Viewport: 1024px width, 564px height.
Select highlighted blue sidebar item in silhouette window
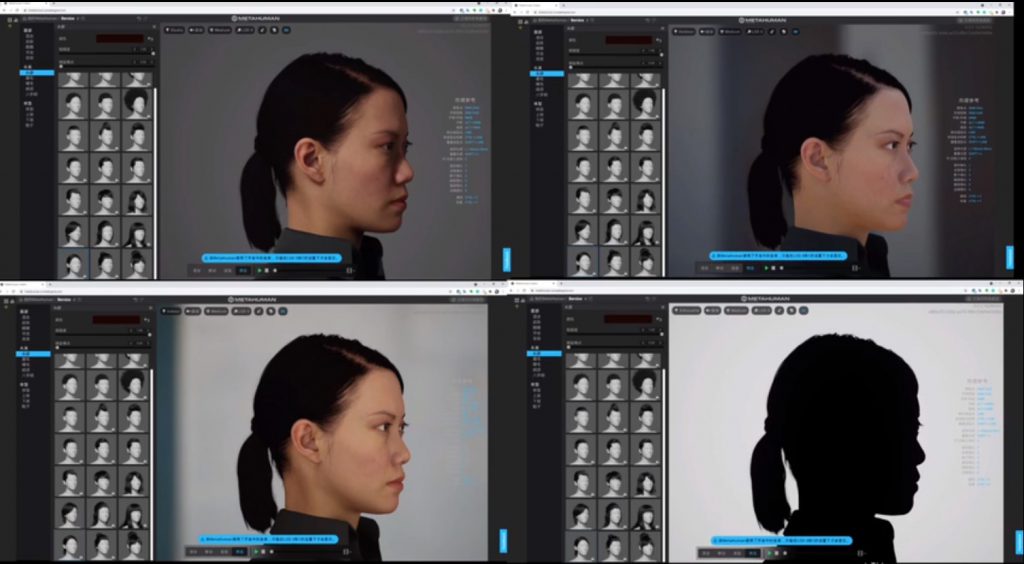pyautogui.click(x=544, y=353)
